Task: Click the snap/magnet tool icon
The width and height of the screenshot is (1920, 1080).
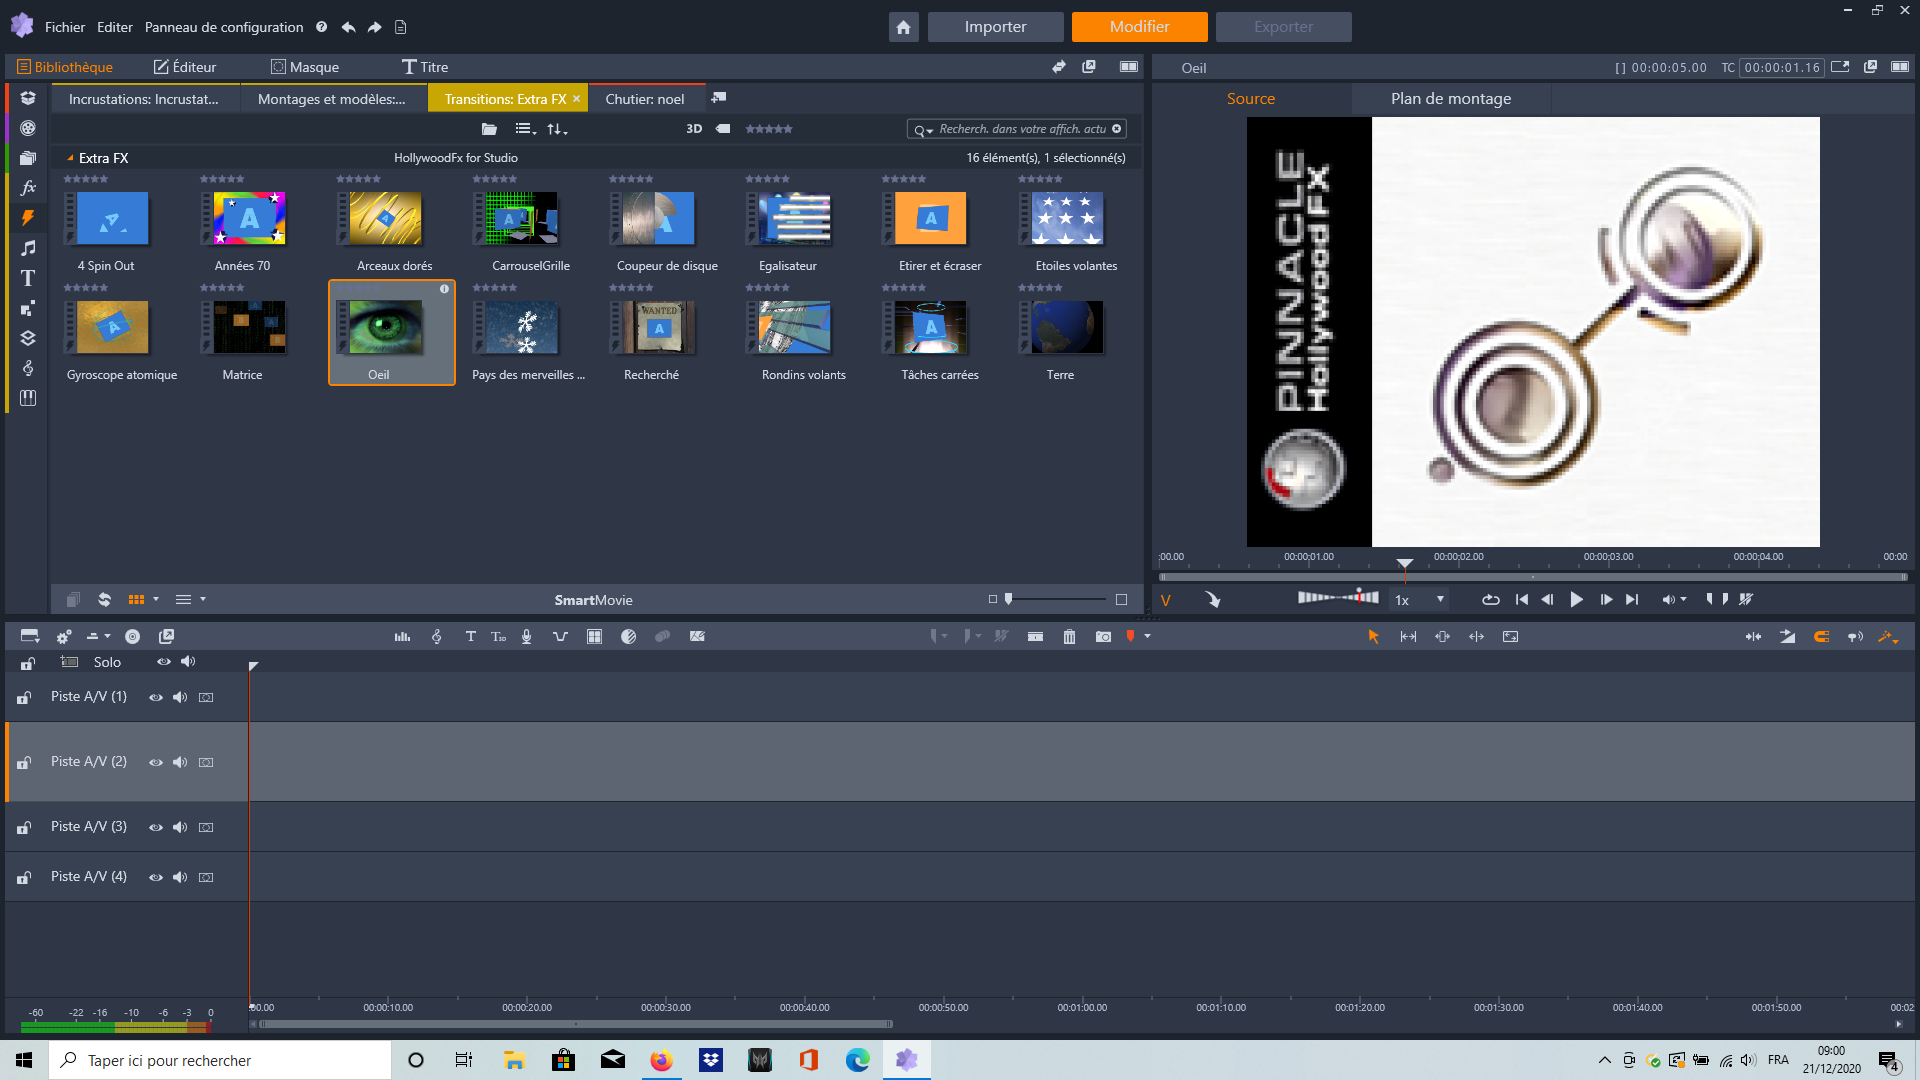Action: click(1821, 637)
